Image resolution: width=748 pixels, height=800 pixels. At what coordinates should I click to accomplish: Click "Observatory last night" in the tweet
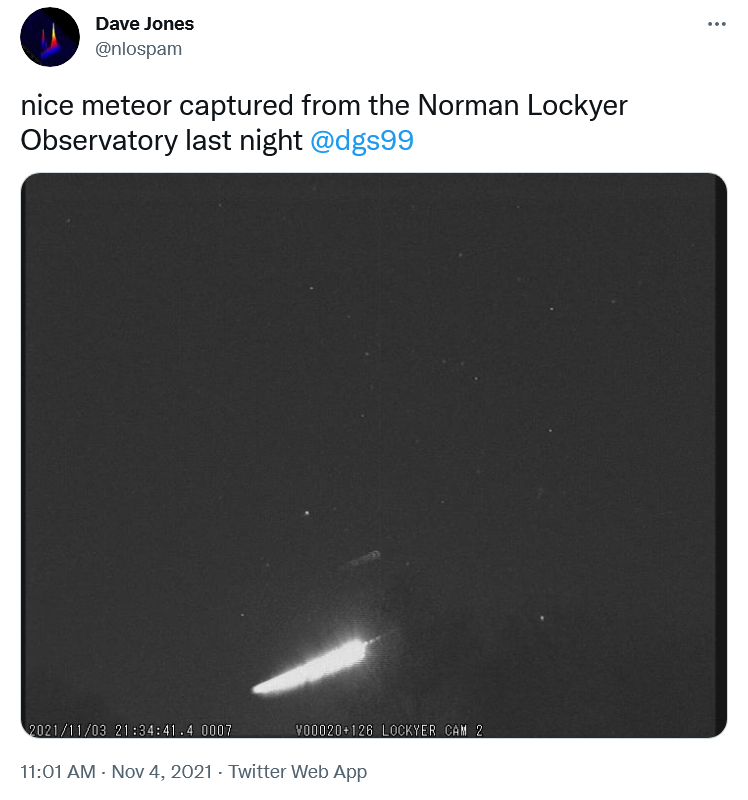(162, 141)
